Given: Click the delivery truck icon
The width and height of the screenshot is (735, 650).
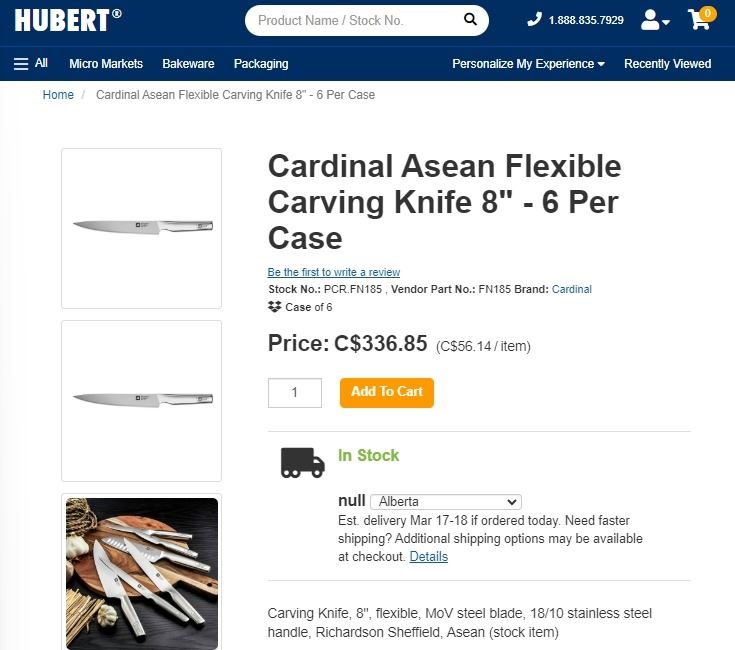Looking at the screenshot, I should (x=302, y=462).
